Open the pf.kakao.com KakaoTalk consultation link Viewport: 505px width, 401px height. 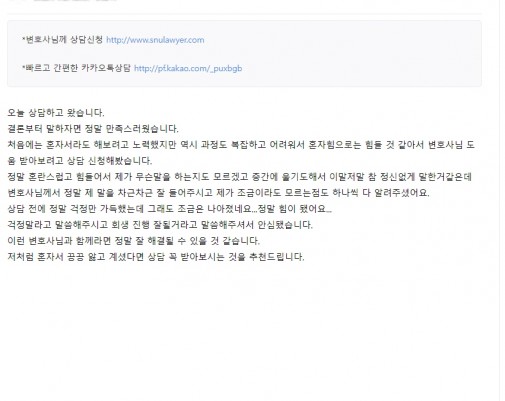(188, 68)
